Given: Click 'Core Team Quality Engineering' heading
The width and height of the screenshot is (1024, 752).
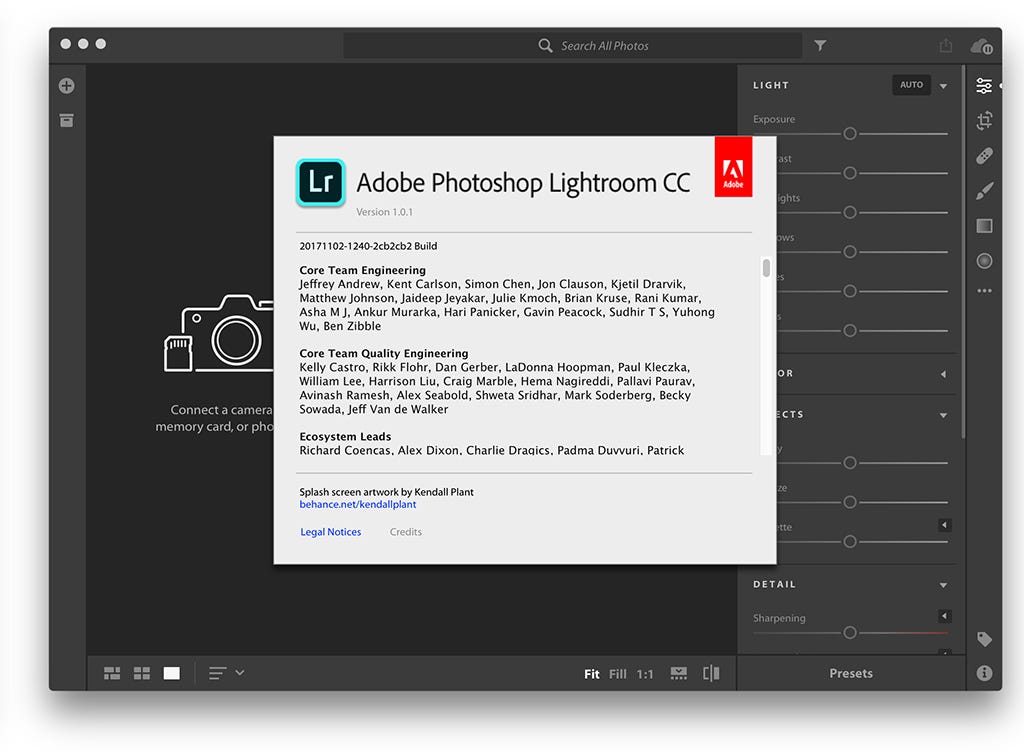Looking at the screenshot, I should 383,353.
